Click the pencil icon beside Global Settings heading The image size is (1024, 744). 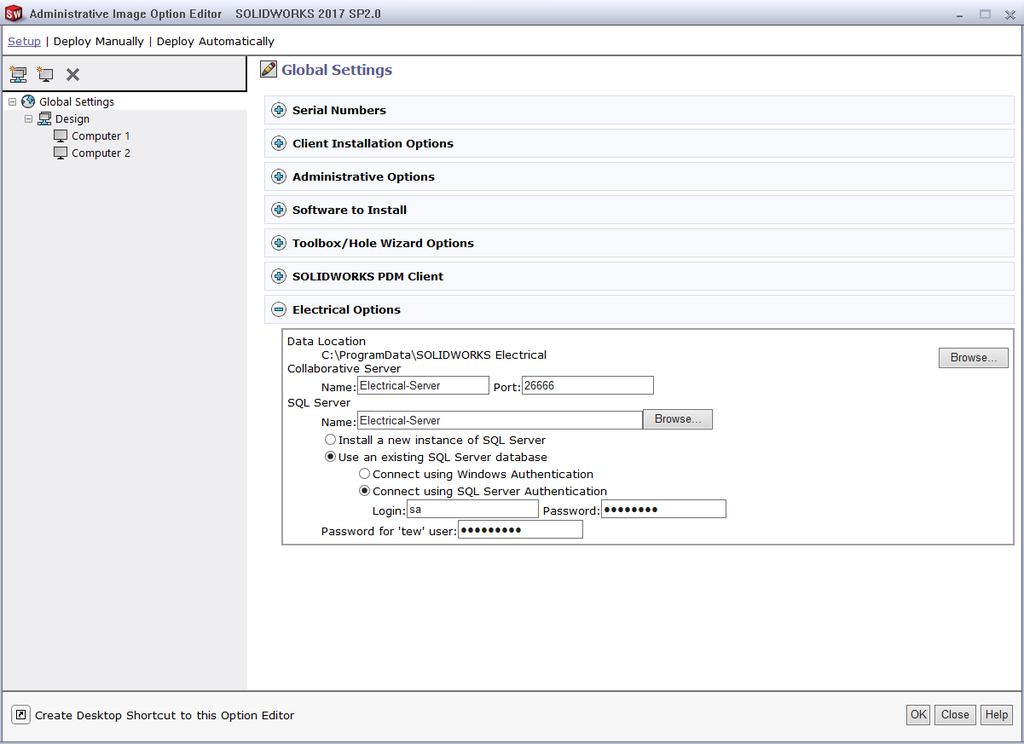pos(268,69)
